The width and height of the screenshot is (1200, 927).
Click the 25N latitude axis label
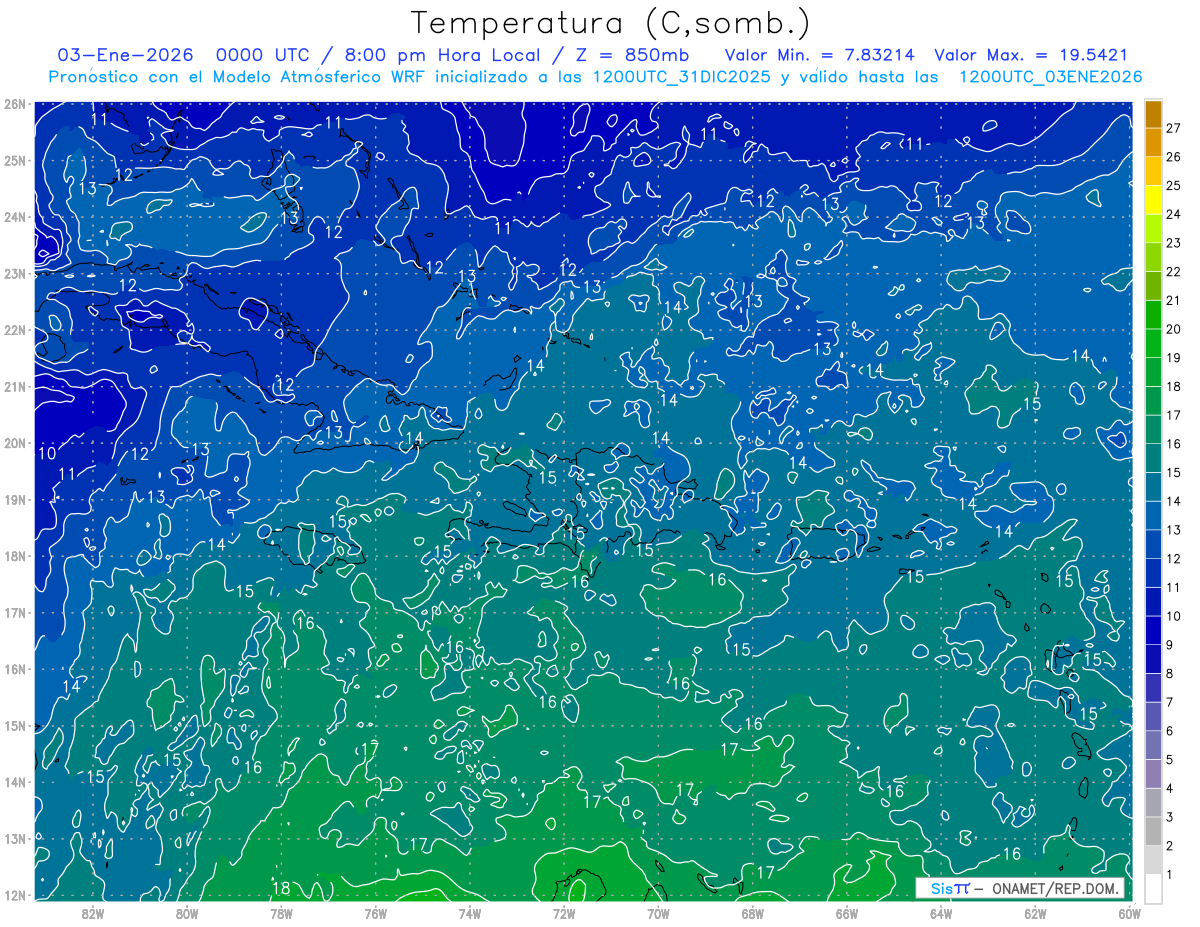click(14, 160)
